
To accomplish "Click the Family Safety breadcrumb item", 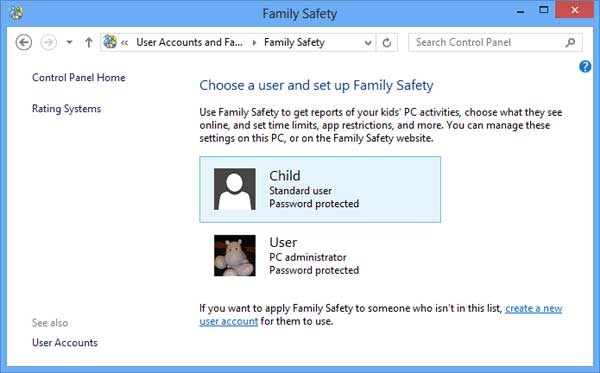I will point(294,42).
